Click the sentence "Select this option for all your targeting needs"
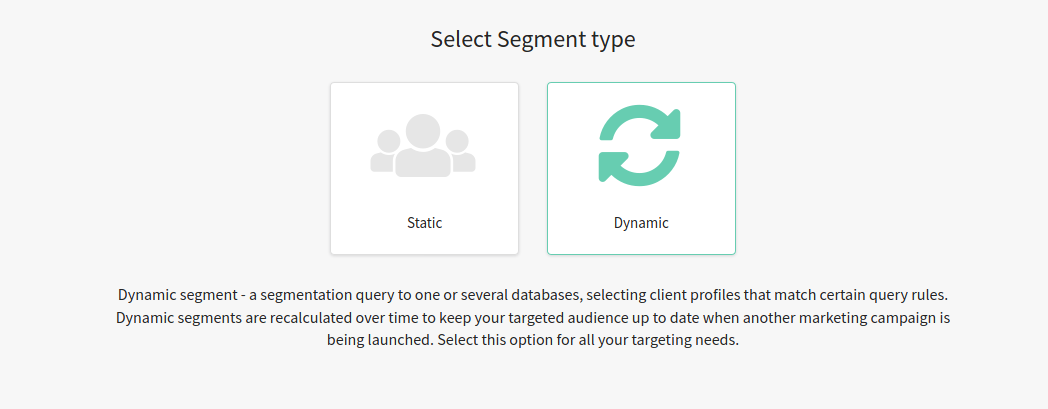Image resolution: width=1048 pixels, height=409 pixels. [588, 339]
